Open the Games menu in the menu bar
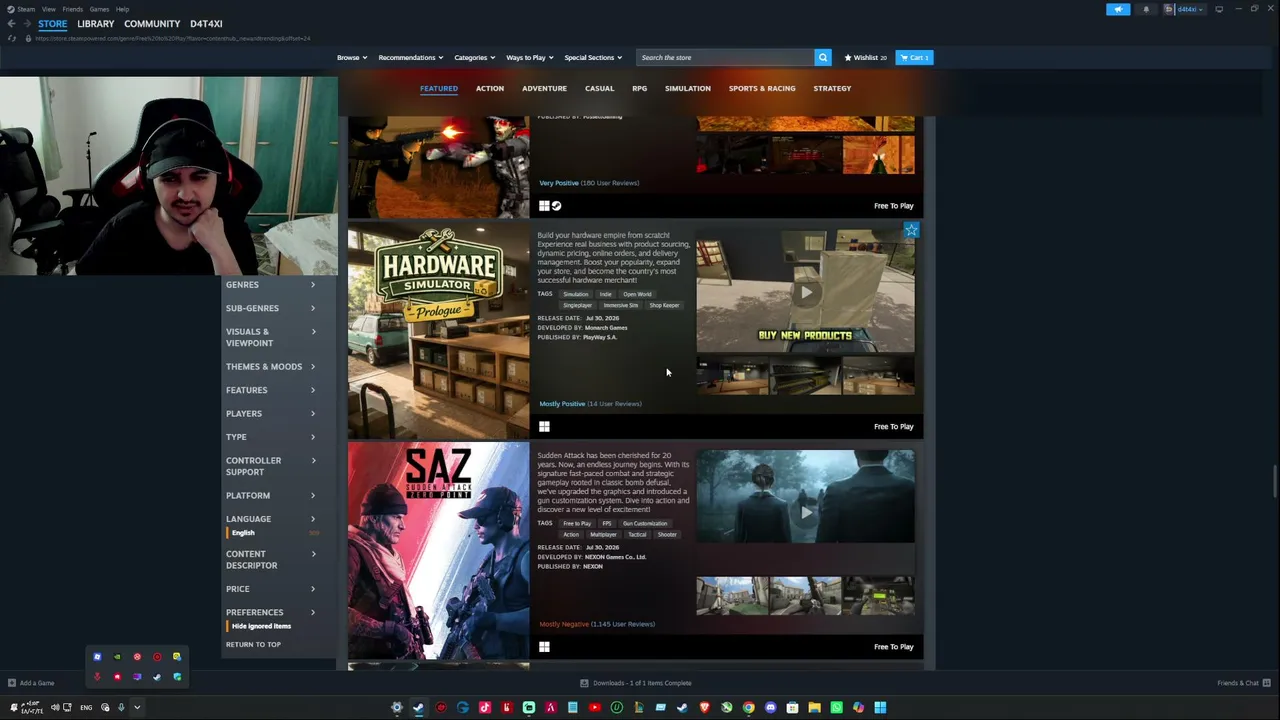 coord(99,9)
